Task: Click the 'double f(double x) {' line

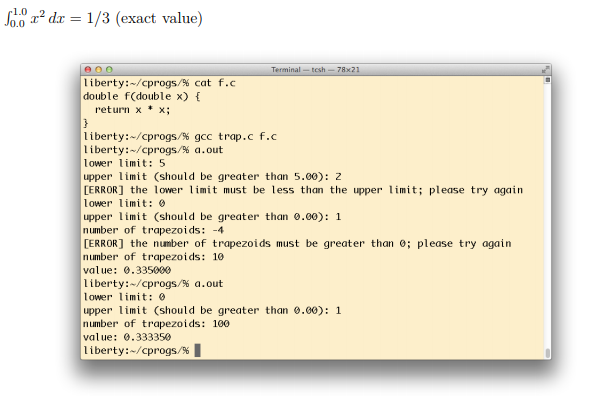Action: [142, 96]
